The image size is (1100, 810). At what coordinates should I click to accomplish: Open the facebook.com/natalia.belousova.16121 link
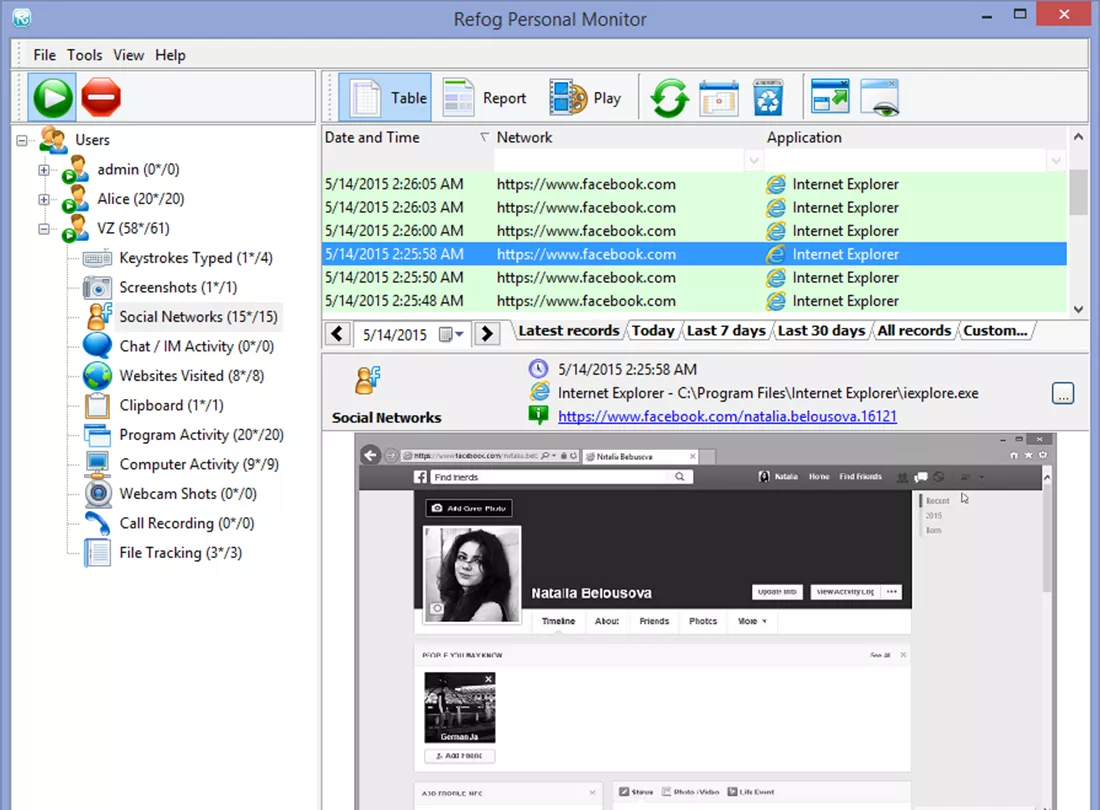pos(727,417)
